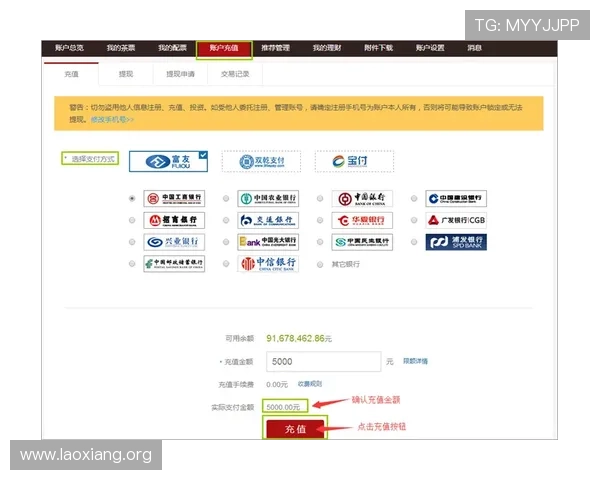Click the Bank of China logo
Image resolution: width=600 pixels, height=480 pixels.
click(361, 198)
